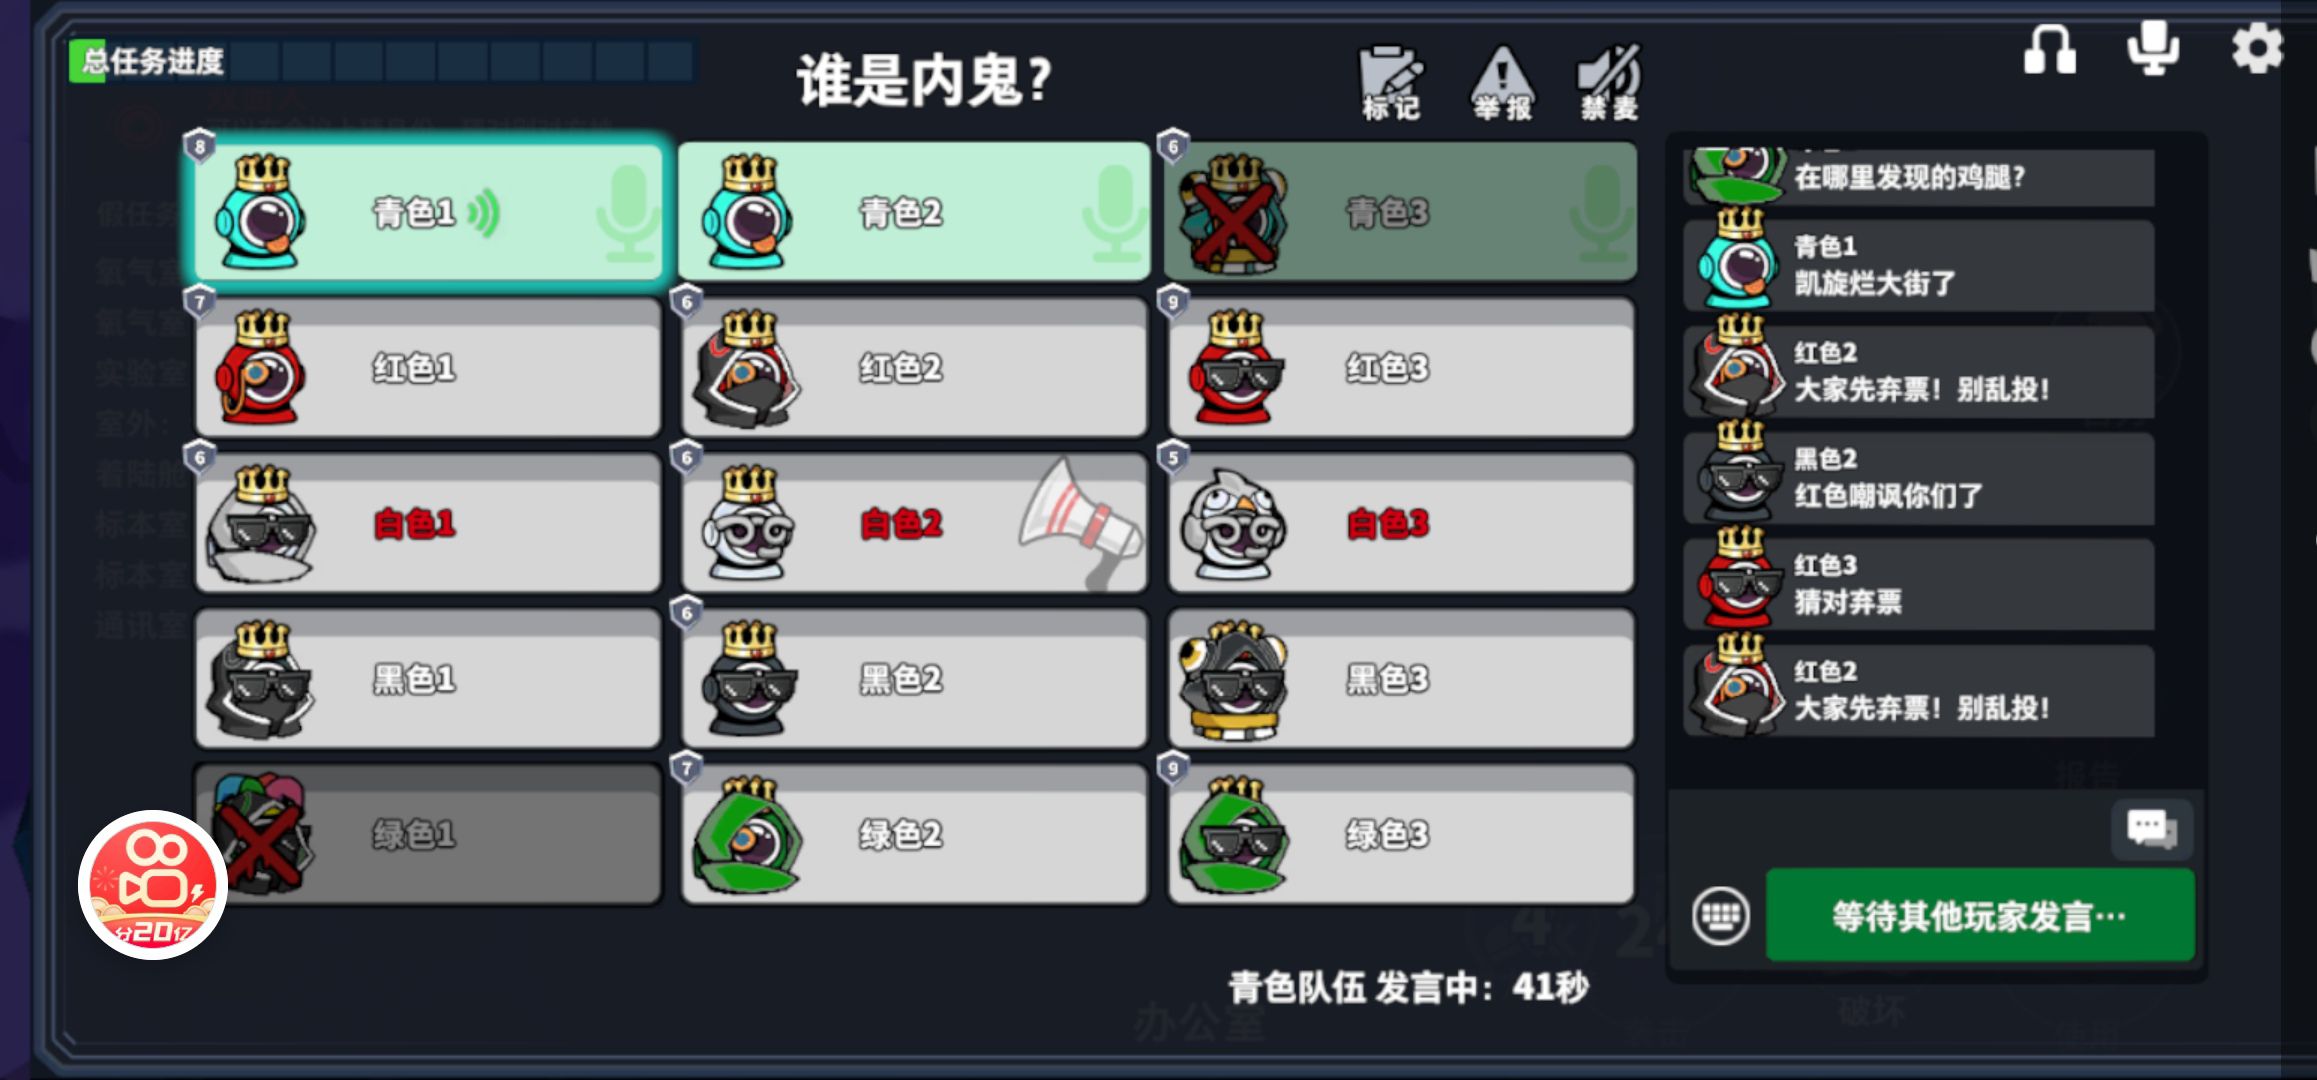Click the 等待其他玩家发言 button
This screenshot has height=1080, width=2317.
1980,915
